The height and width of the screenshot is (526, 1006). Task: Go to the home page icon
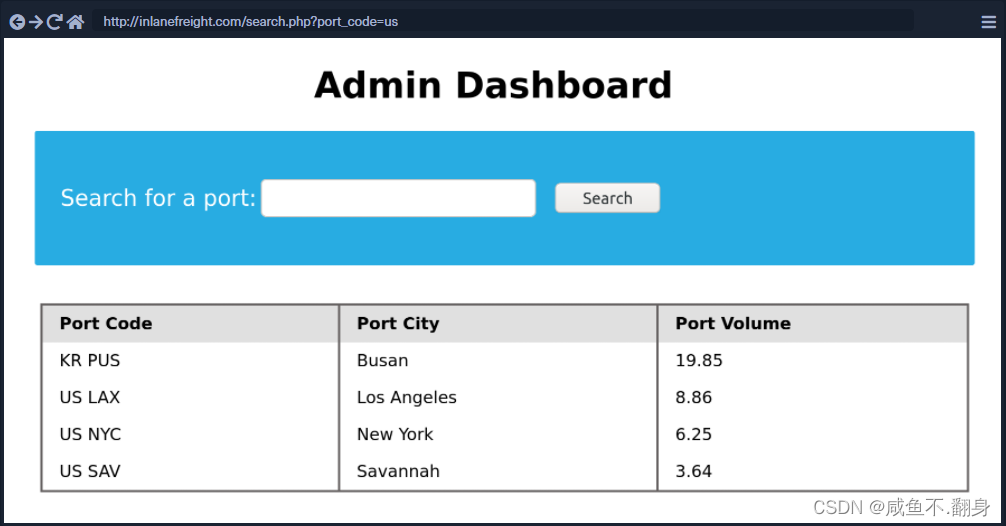(x=75, y=22)
